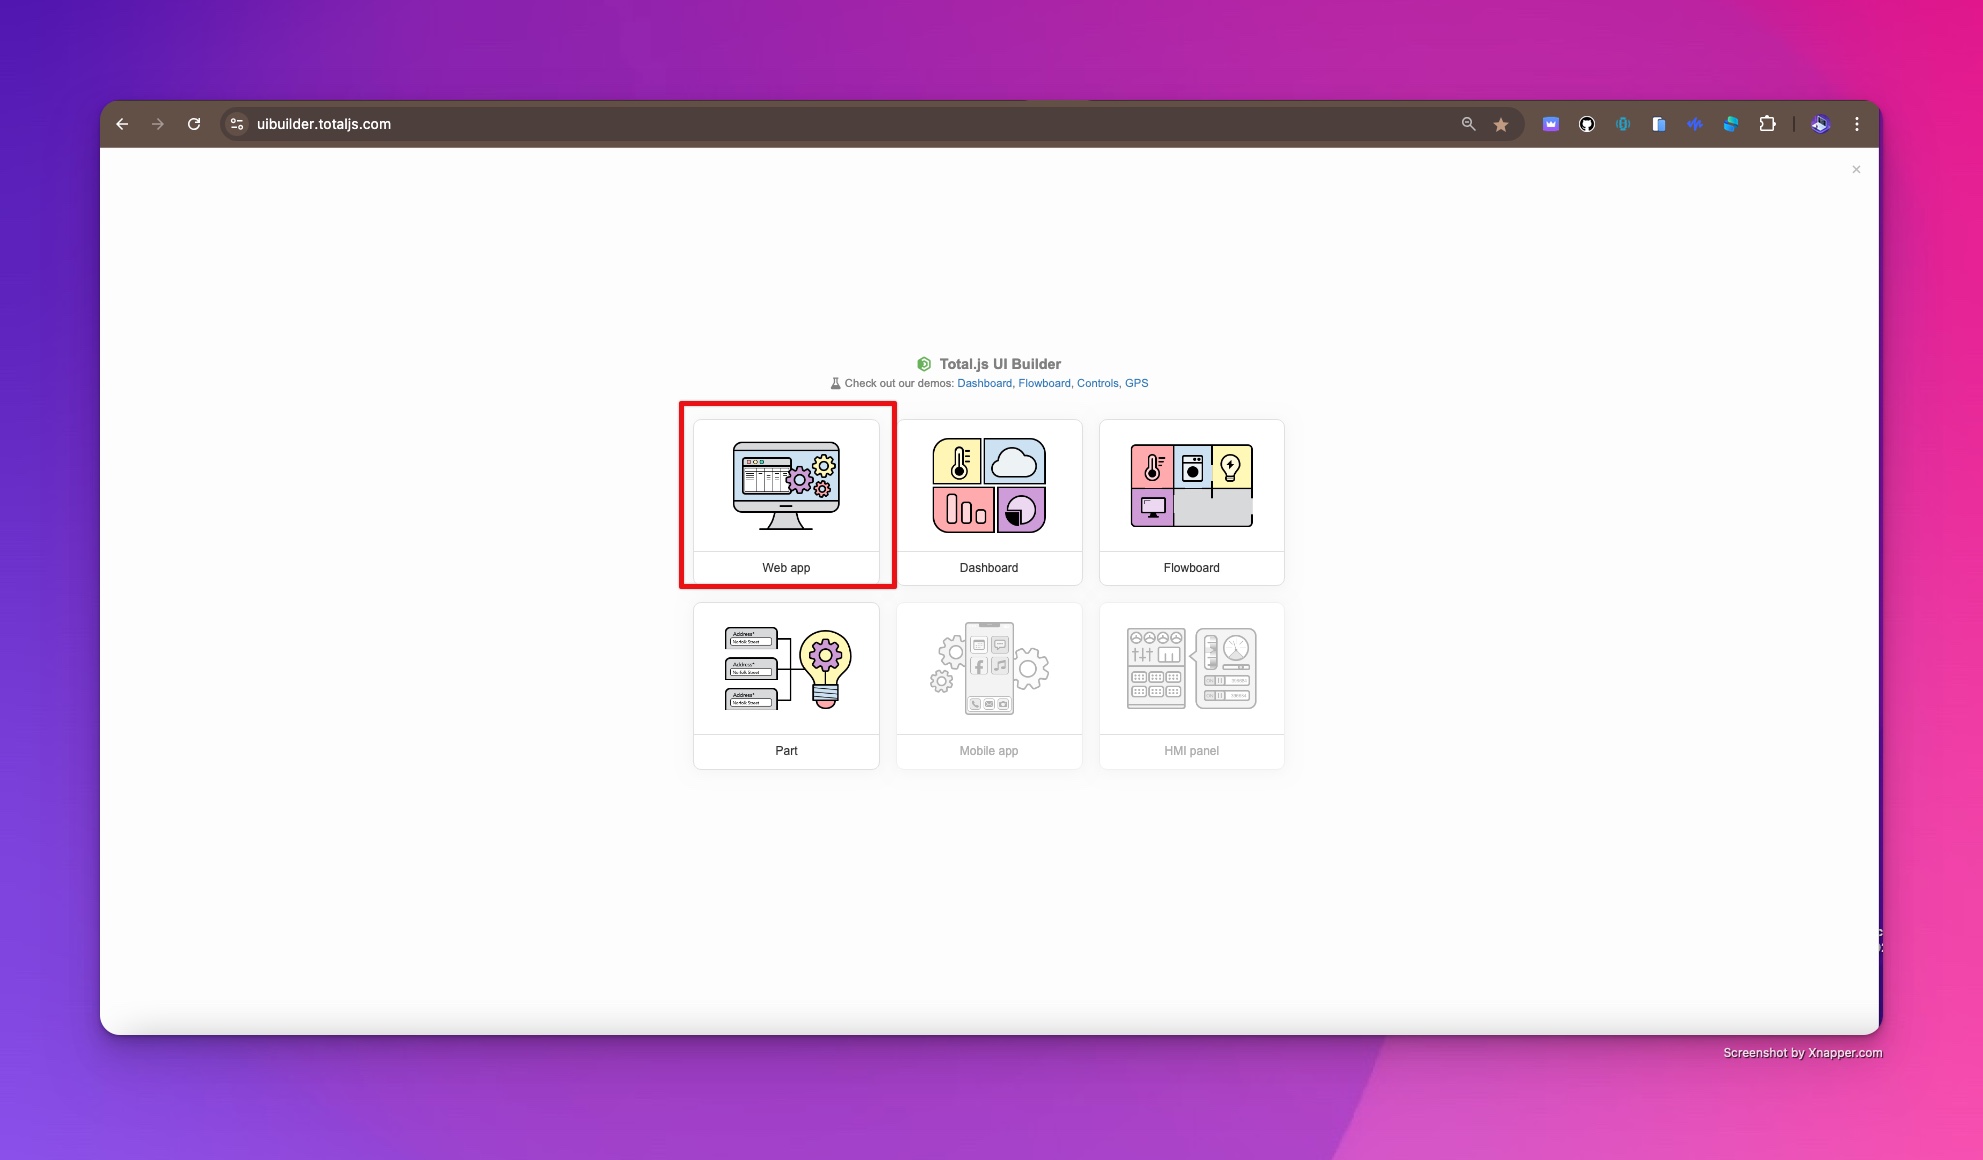
Task: Reload the current page
Action: point(195,124)
